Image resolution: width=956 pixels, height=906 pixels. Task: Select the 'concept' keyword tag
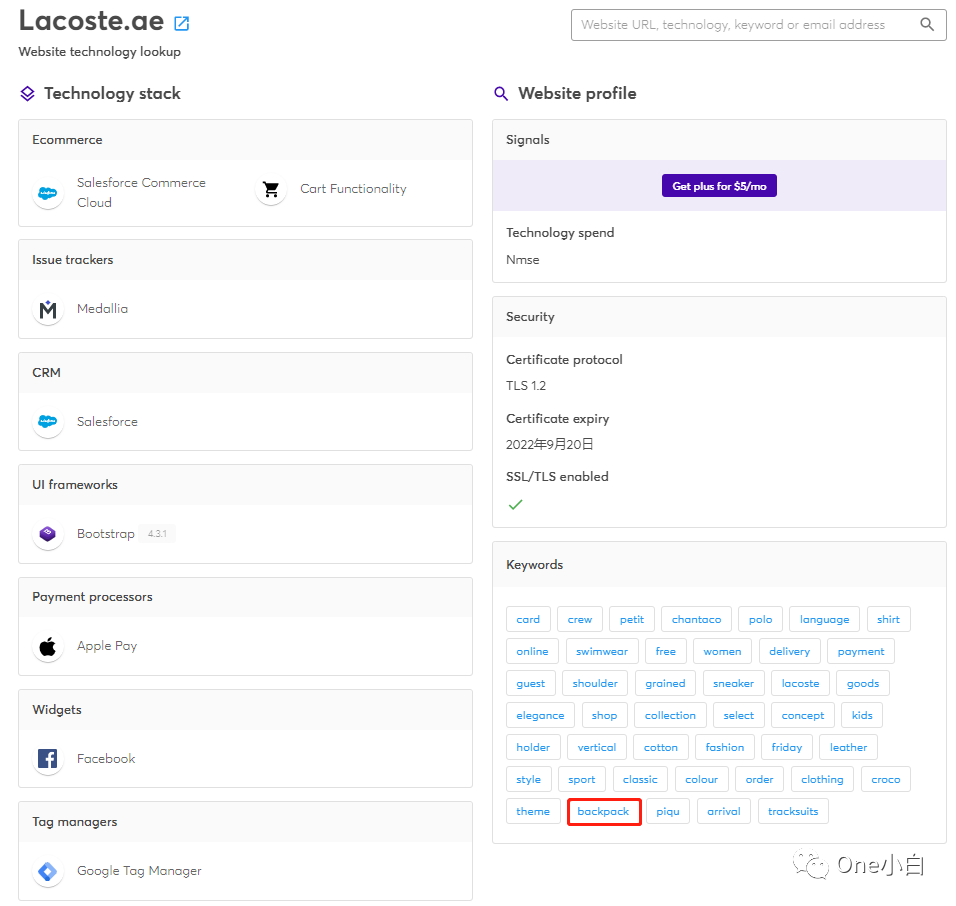(x=803, y=715)
